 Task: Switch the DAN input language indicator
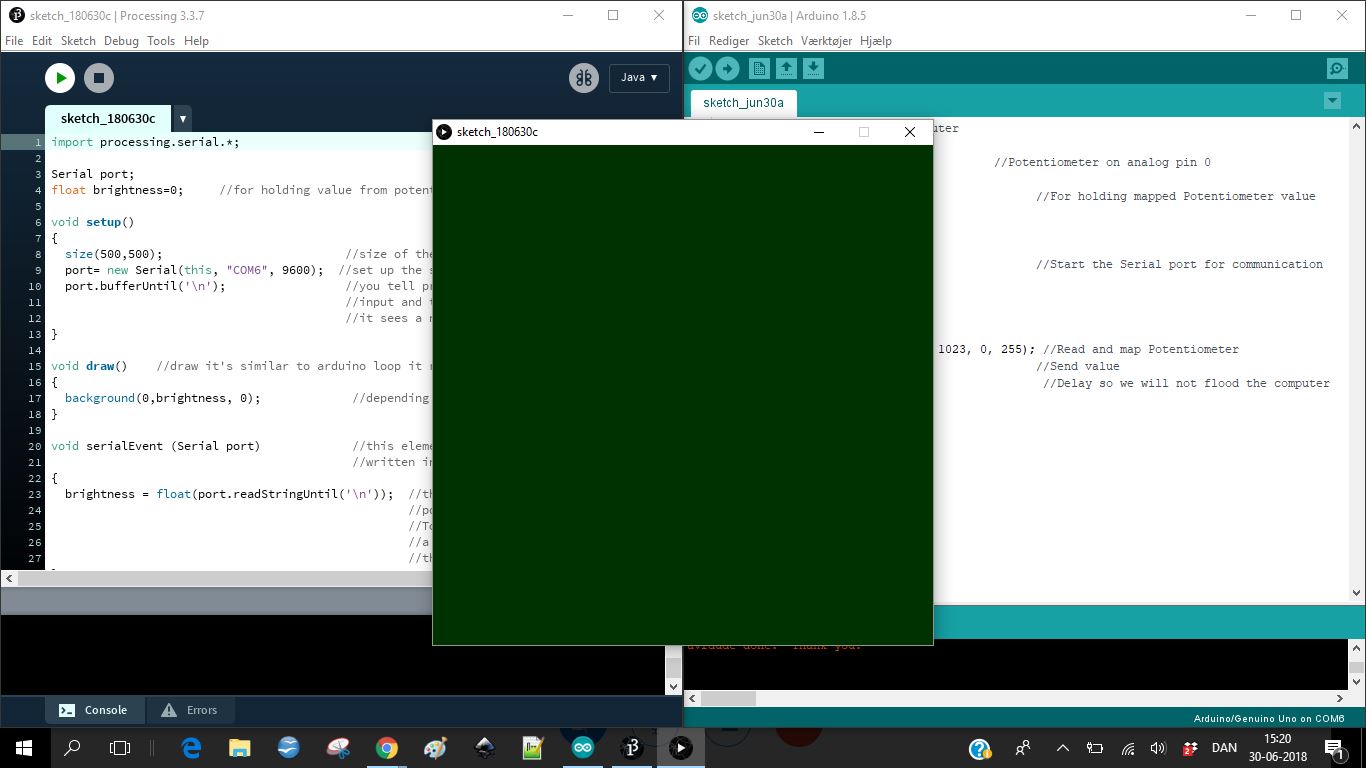1224,748
